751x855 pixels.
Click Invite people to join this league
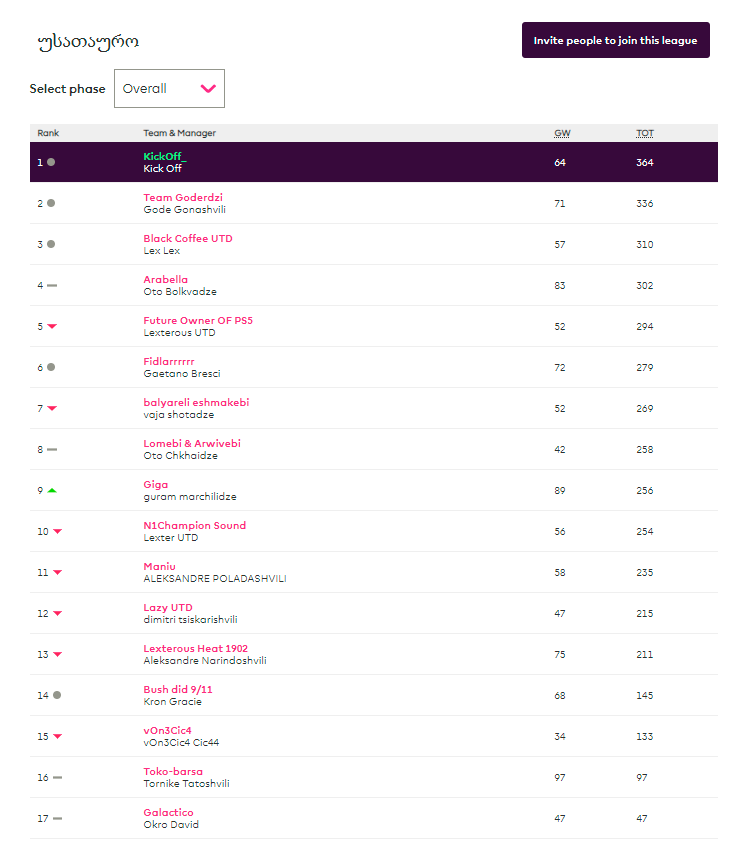coord(615,41)
